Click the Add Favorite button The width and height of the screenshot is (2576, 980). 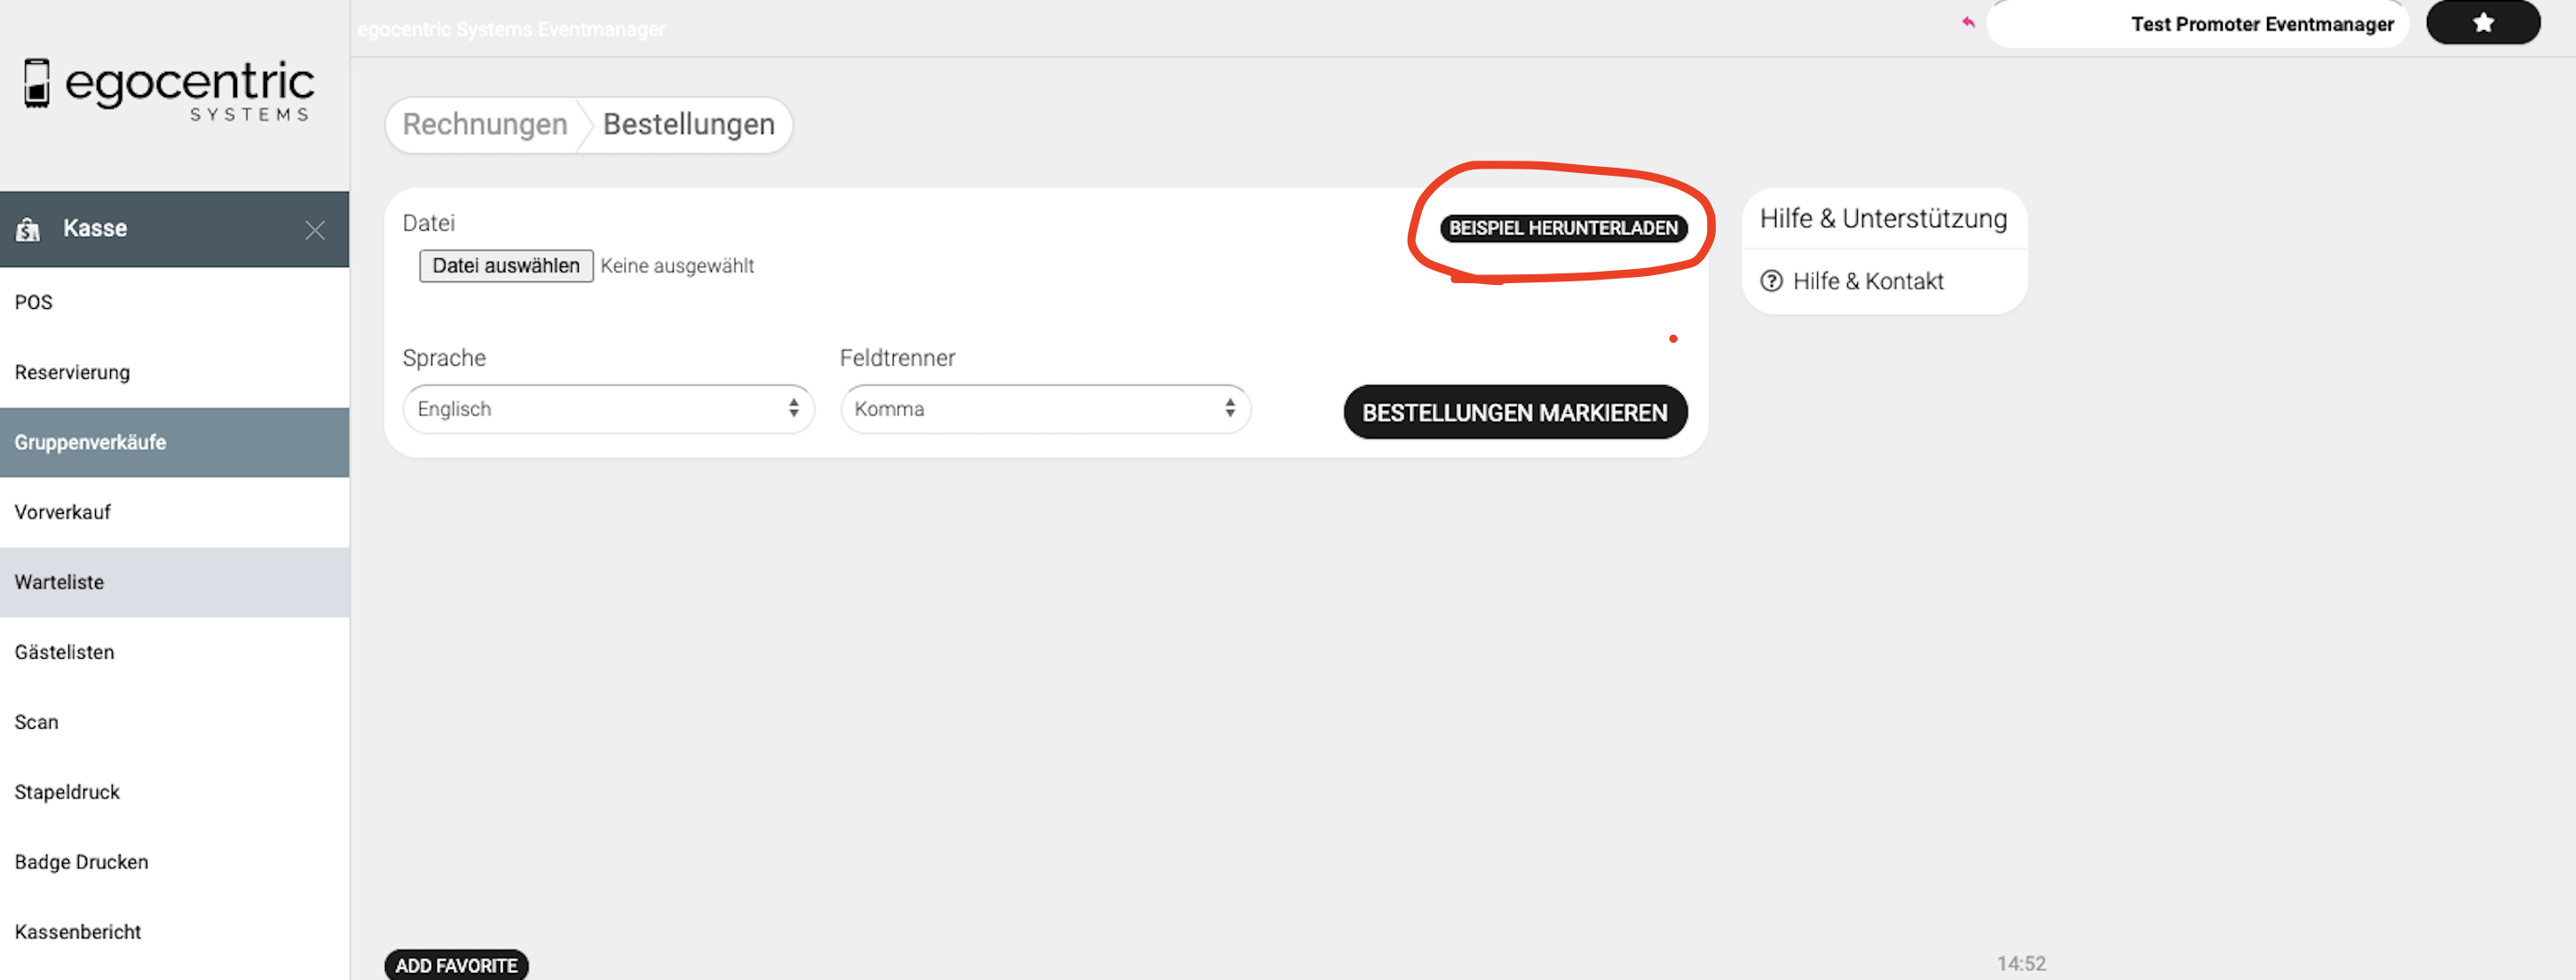456,965
